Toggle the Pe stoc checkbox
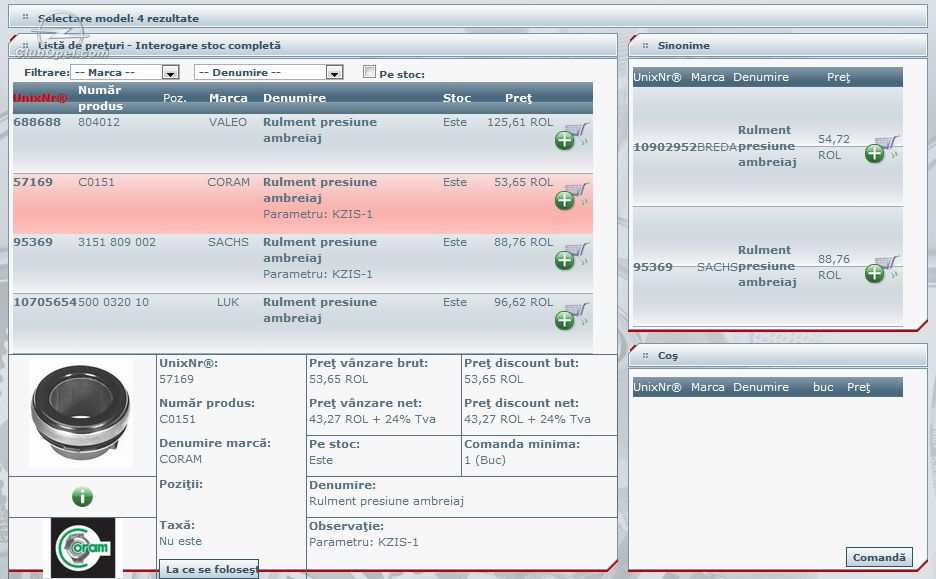Screen dimensions: 936x579 tap(370, 72)
